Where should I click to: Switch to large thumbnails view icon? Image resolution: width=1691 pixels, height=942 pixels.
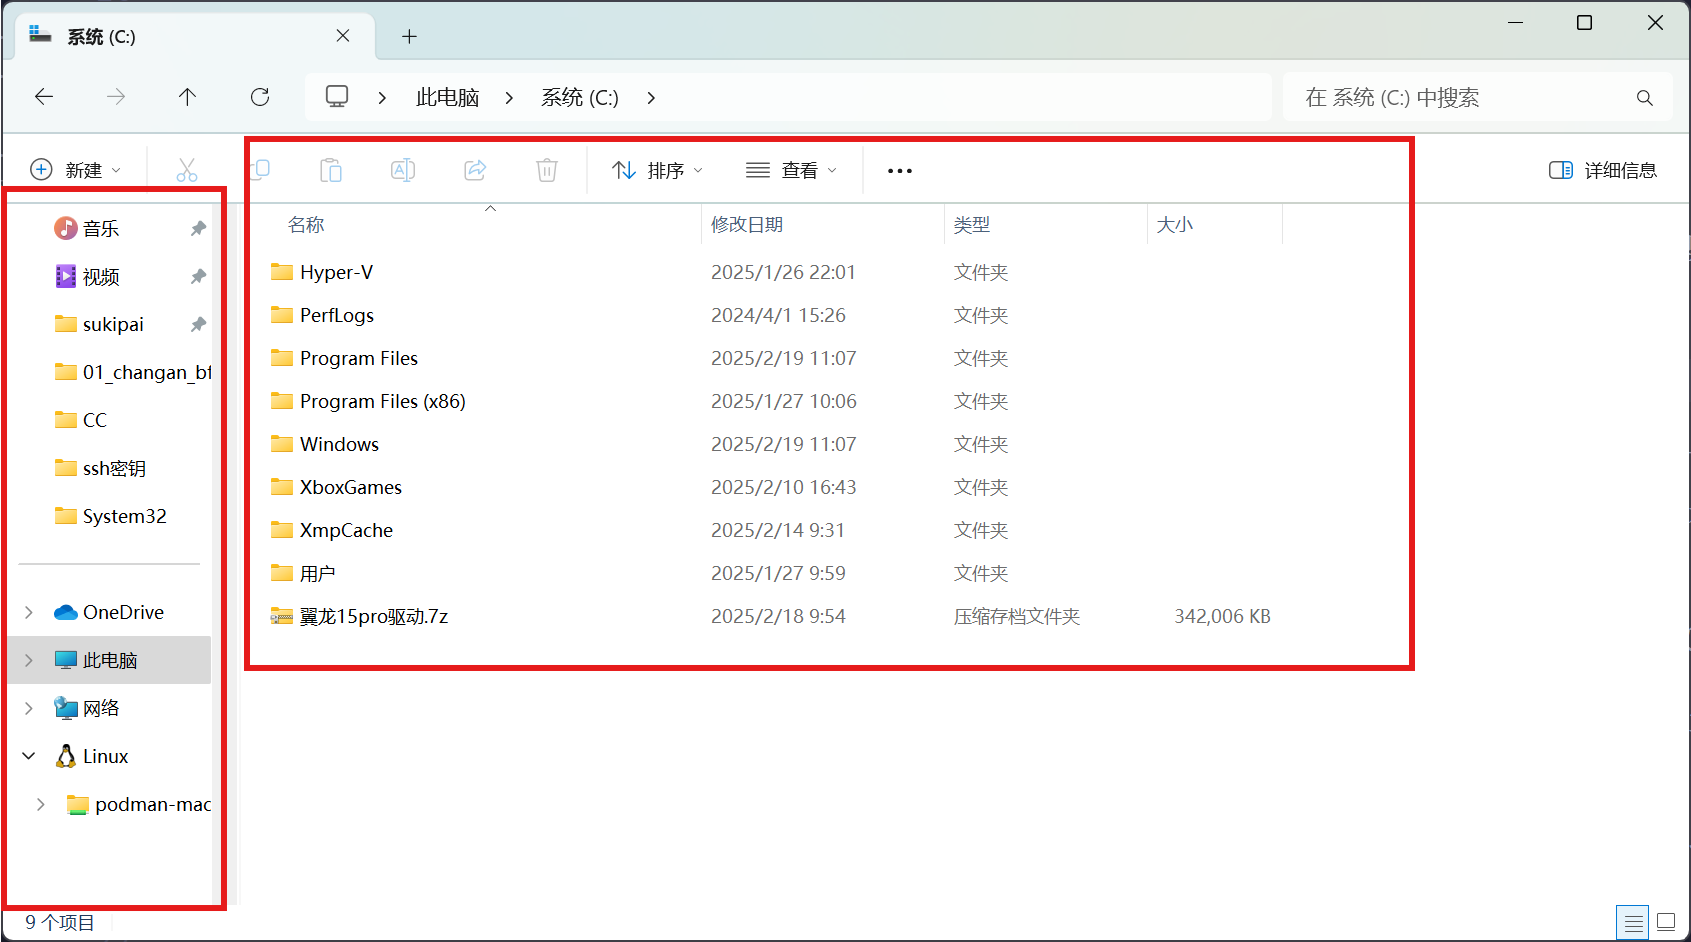tap(1666, 922)
